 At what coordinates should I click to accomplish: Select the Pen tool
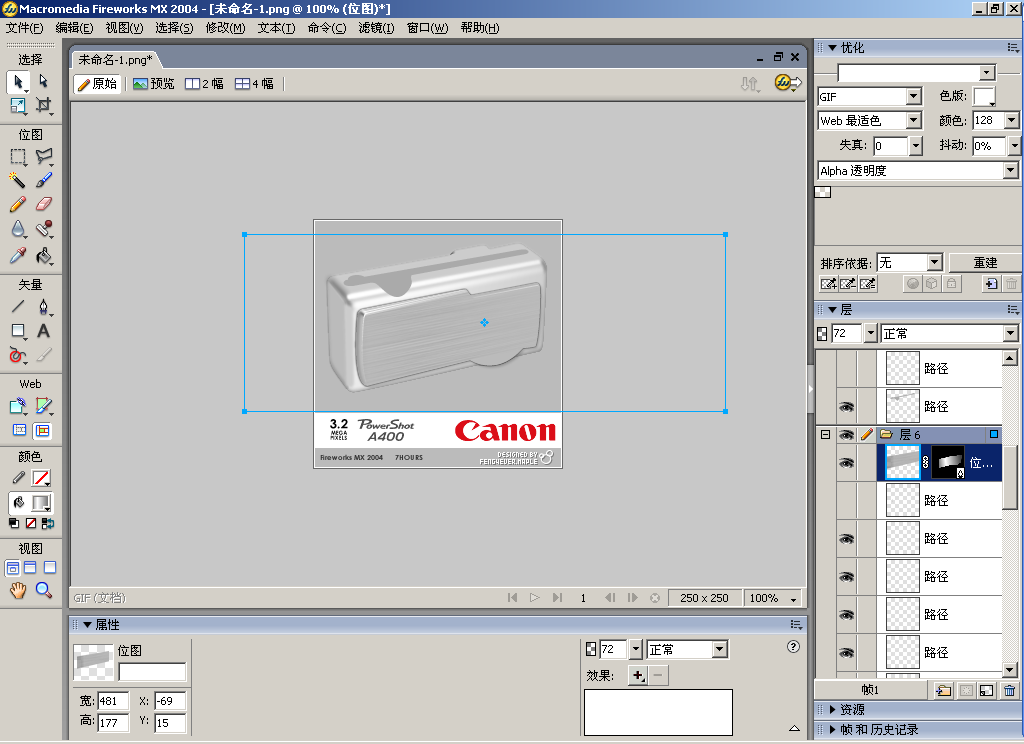click(x=43, y=306)
